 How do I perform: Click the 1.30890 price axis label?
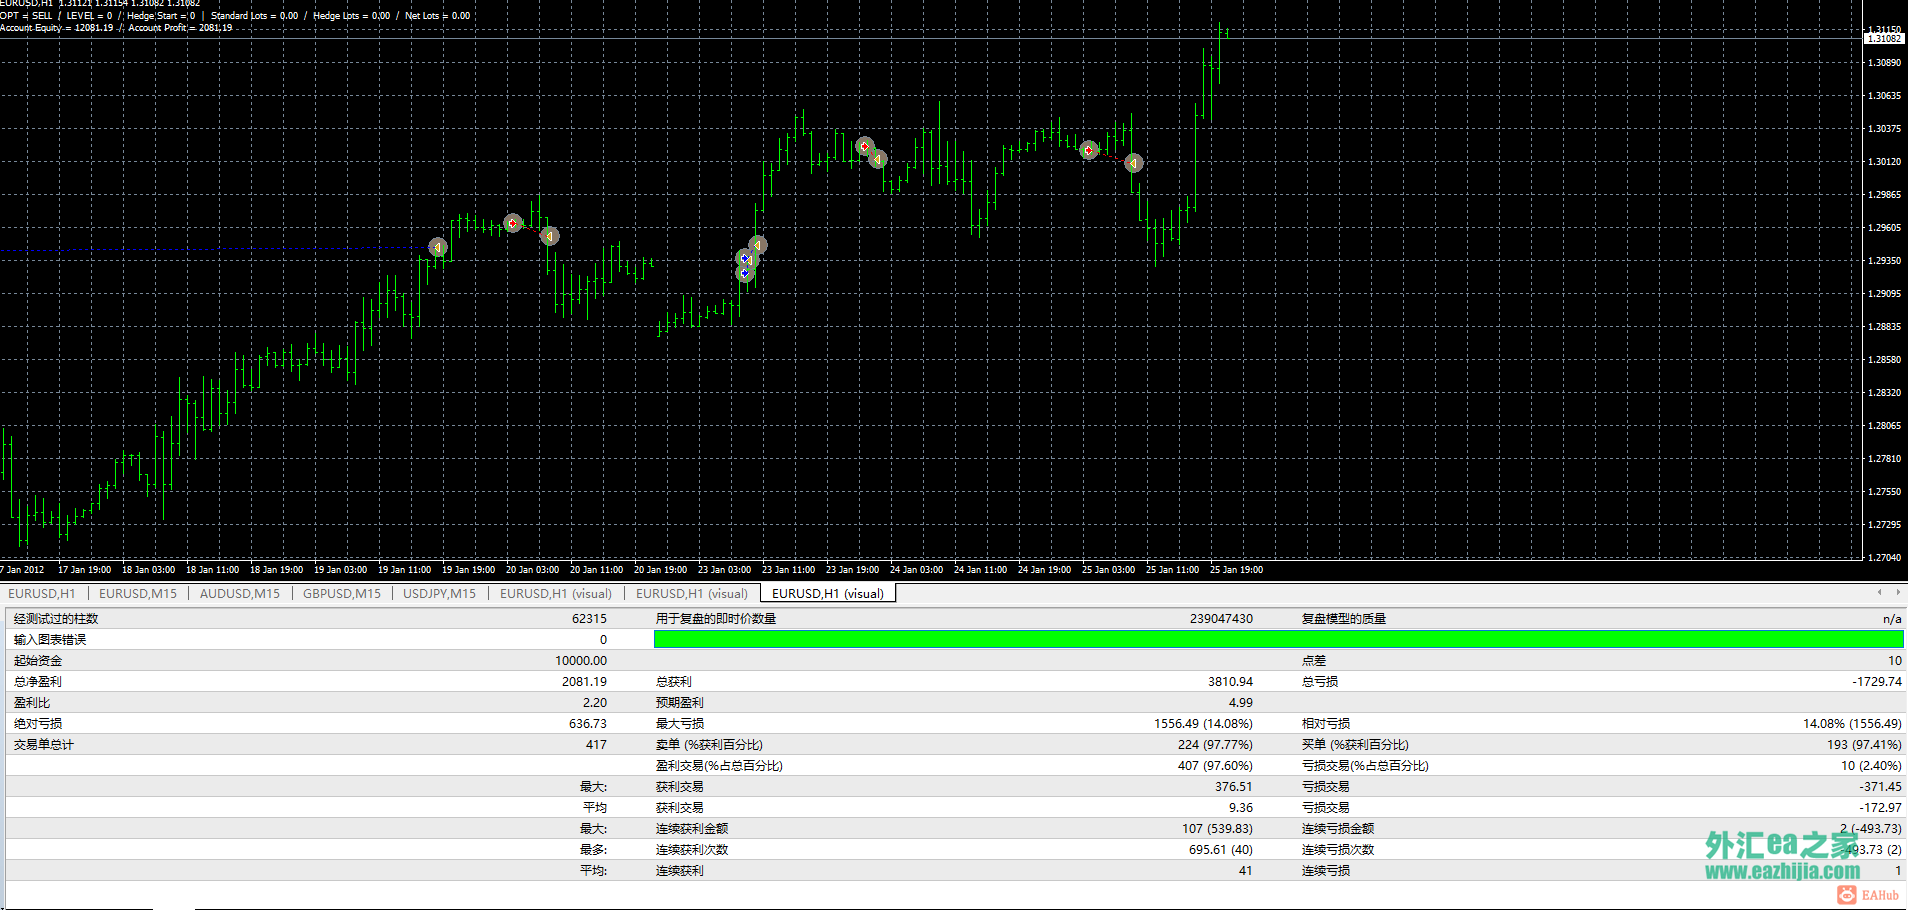click(x=1884, y=62)
